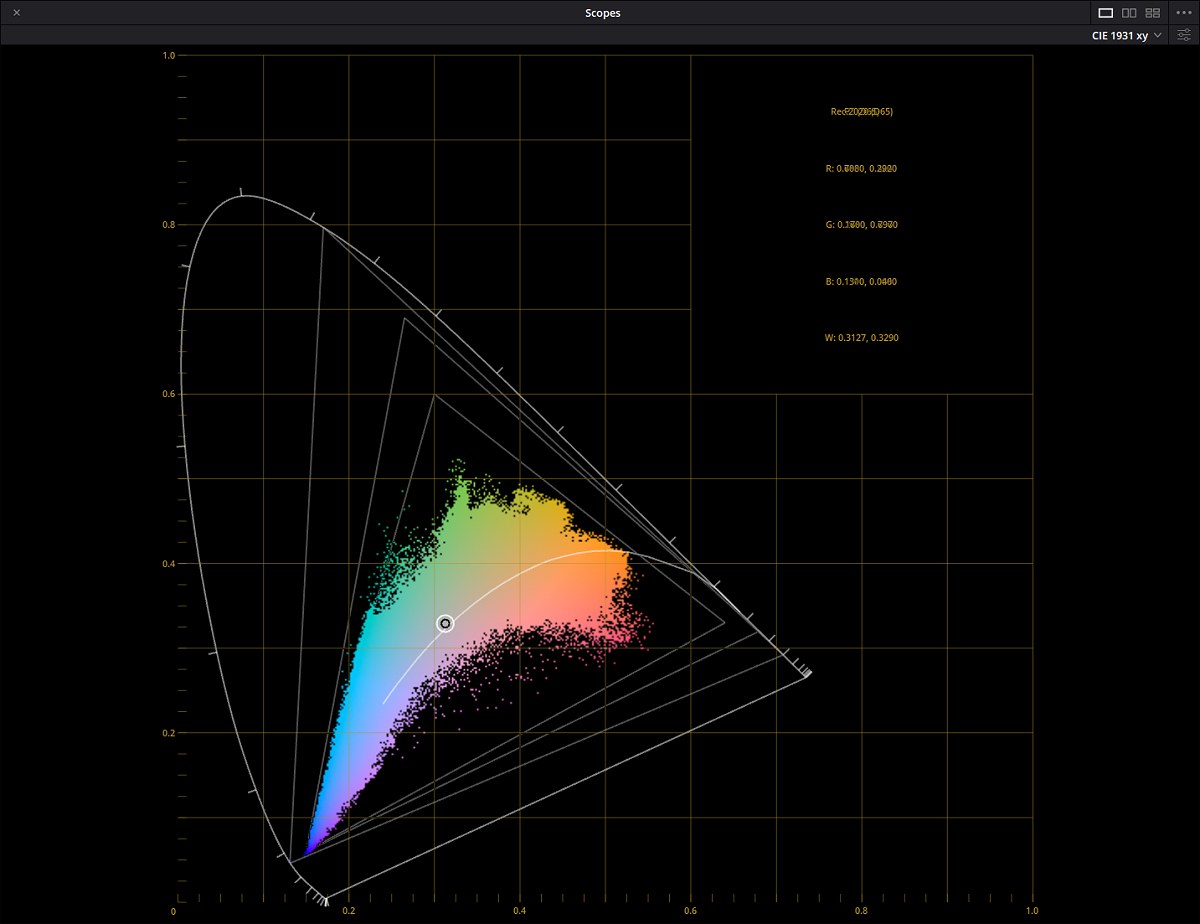Click the gamut name label ending in D65)
Viewport: 1200px width, 924px height.
click(x=862, y=112)
